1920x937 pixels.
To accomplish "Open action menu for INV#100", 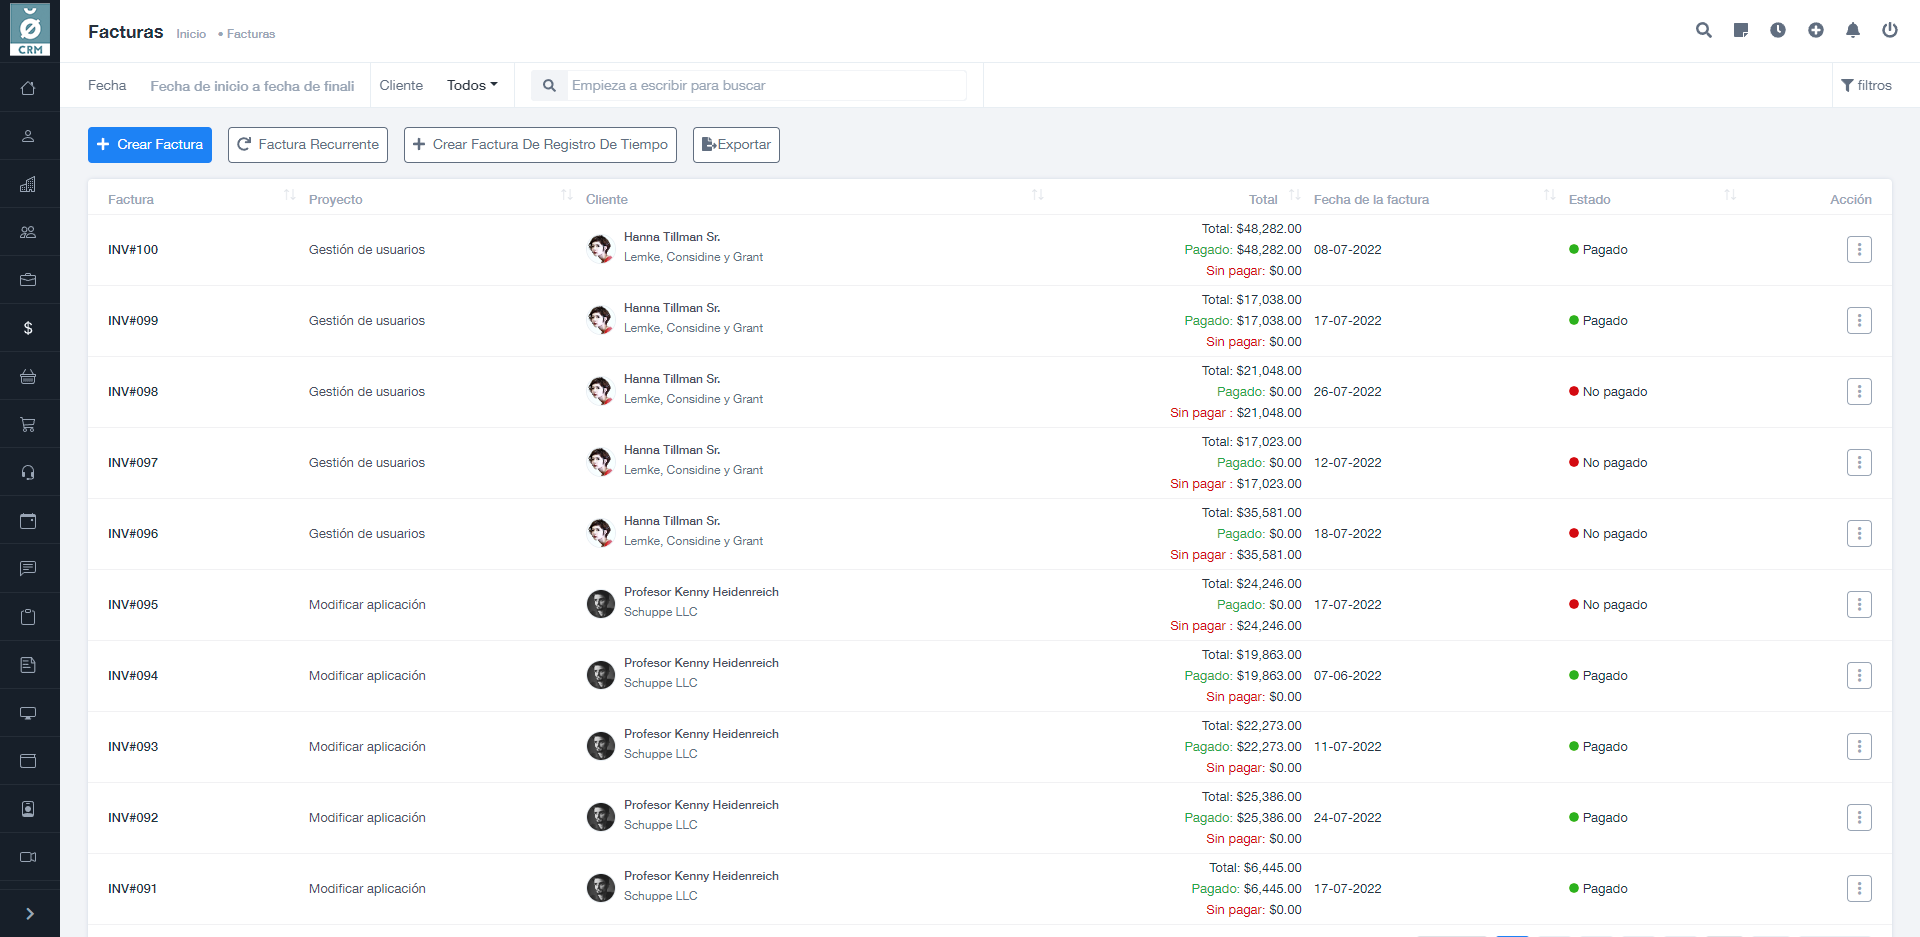I will pyautogui.click(x=1859, y=250).
